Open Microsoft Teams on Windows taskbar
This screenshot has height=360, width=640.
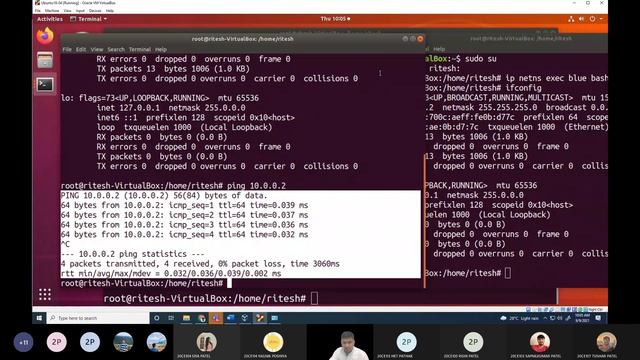click(x=216, y=318)
